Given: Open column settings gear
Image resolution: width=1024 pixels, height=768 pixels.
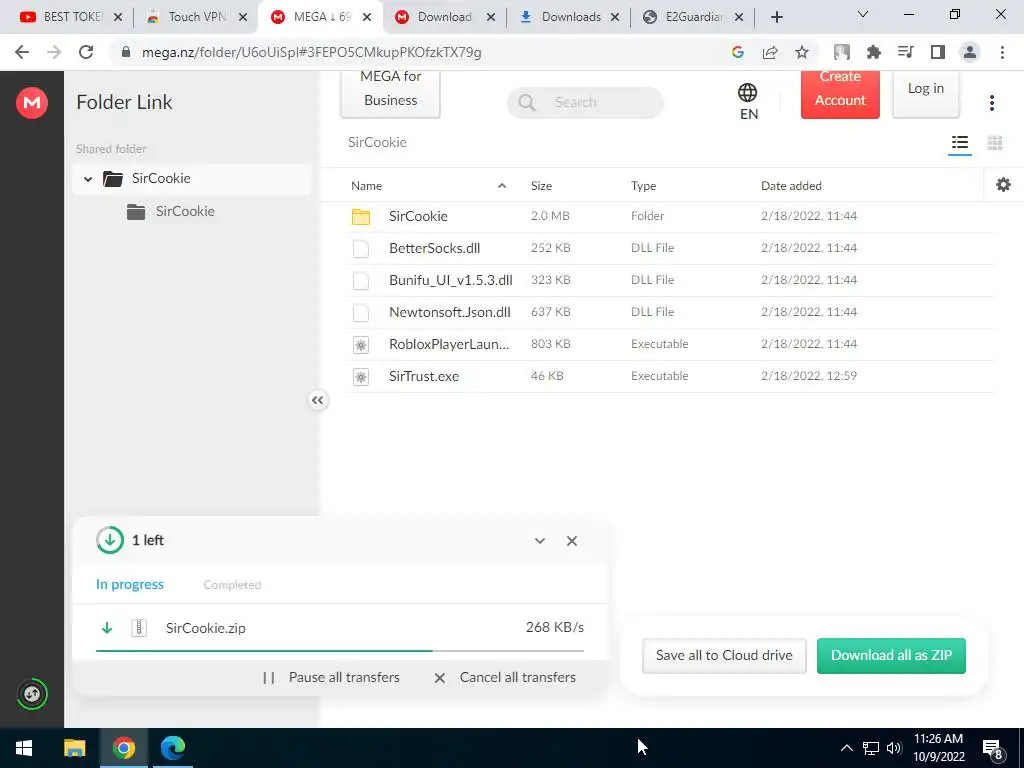Looking at the screenshot, I should (x=1003, y=185).
